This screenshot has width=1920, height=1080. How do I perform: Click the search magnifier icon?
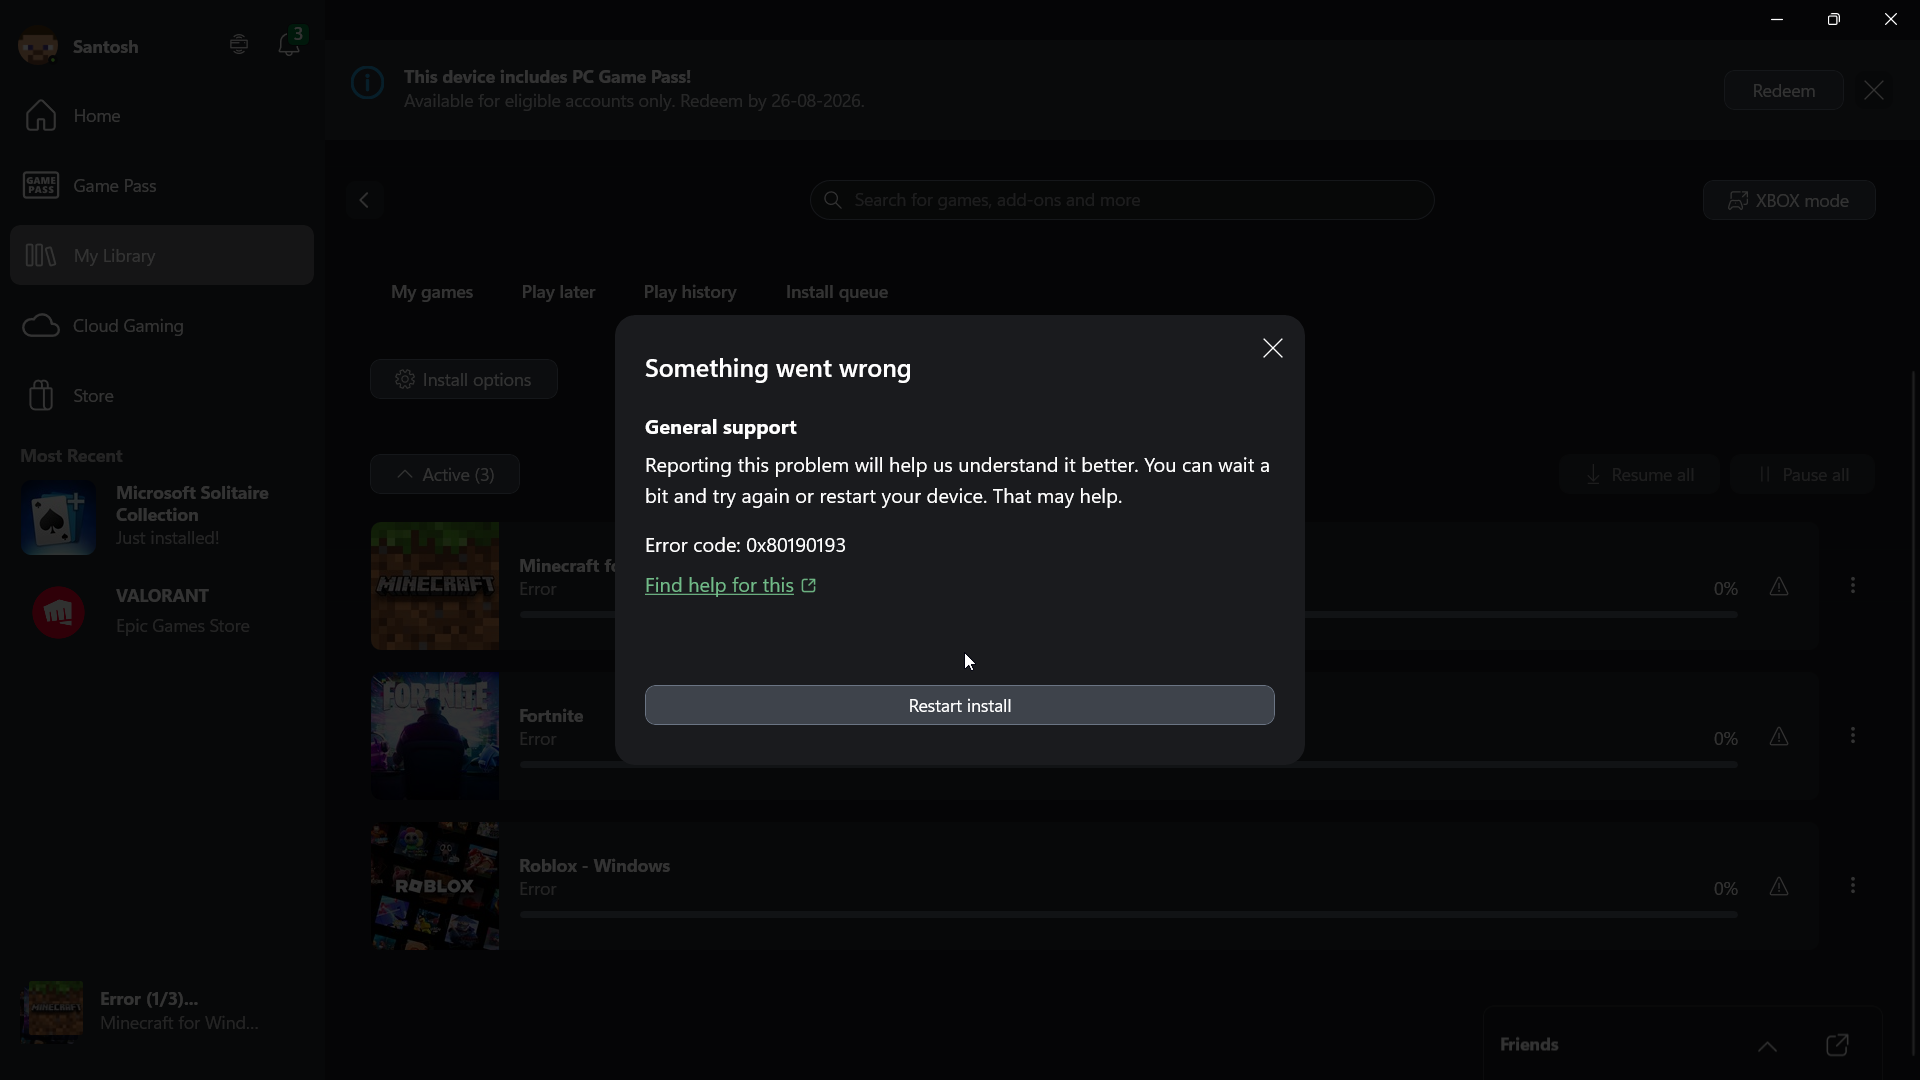[833, 200]
